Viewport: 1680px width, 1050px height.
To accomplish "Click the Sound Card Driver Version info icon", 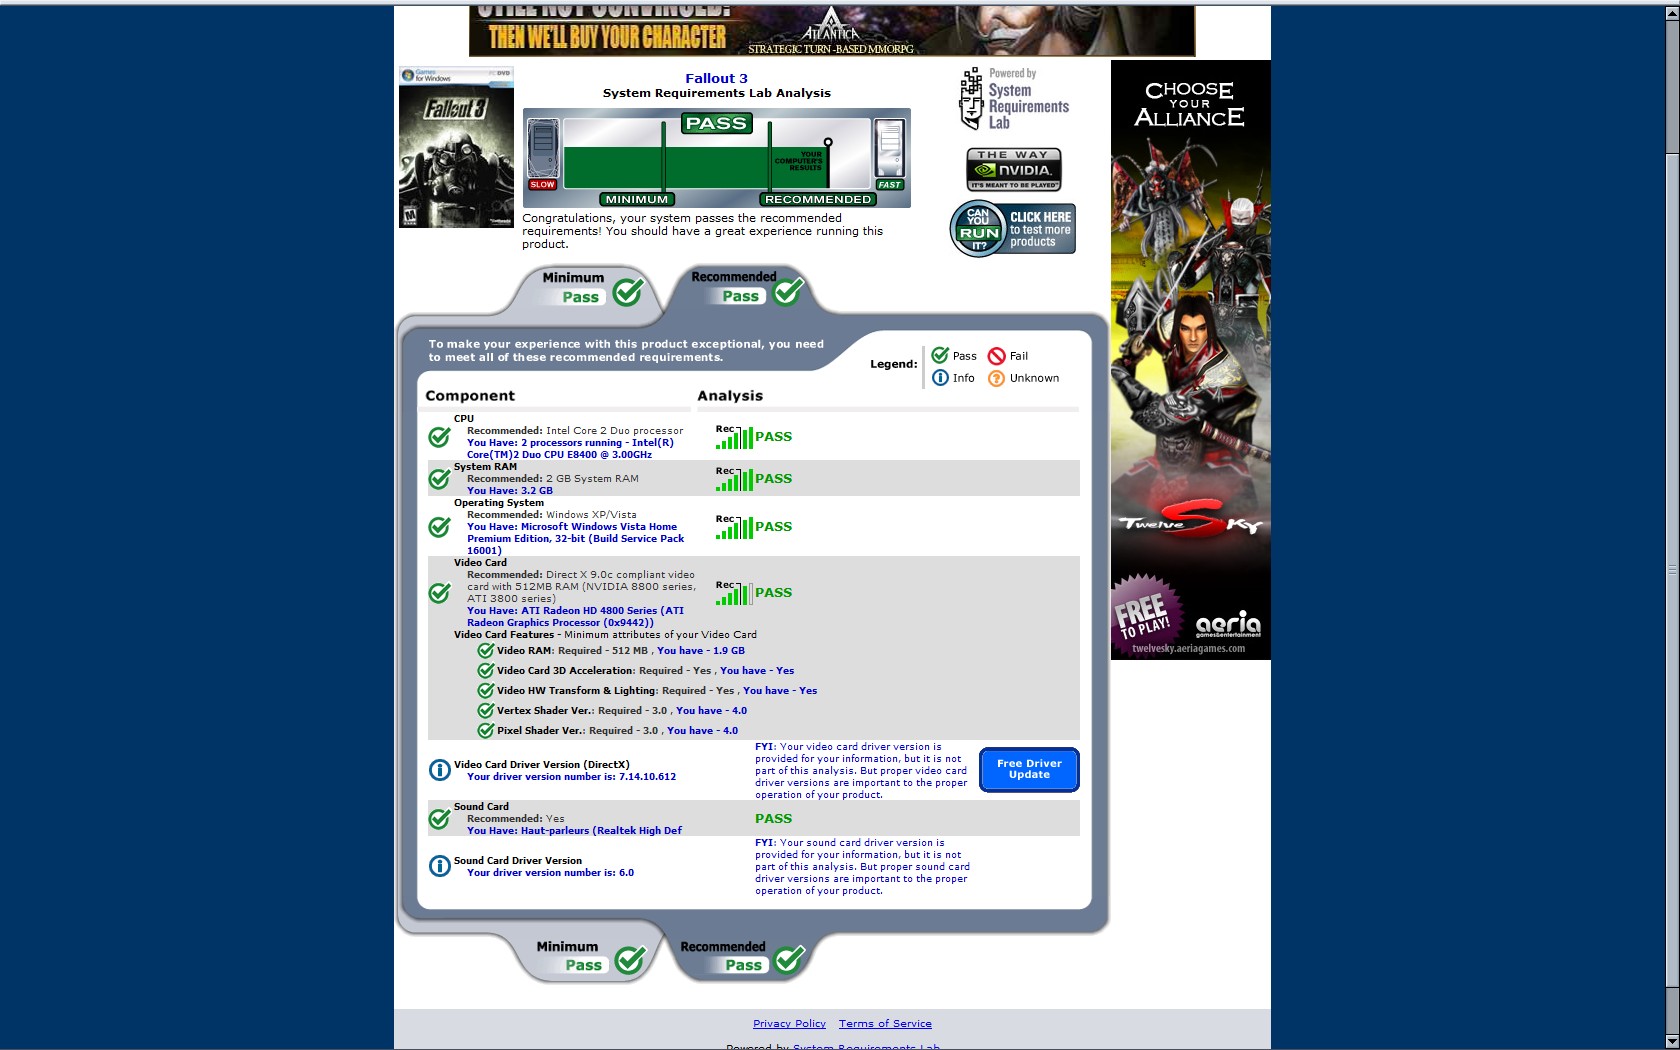I will (439, 866).
